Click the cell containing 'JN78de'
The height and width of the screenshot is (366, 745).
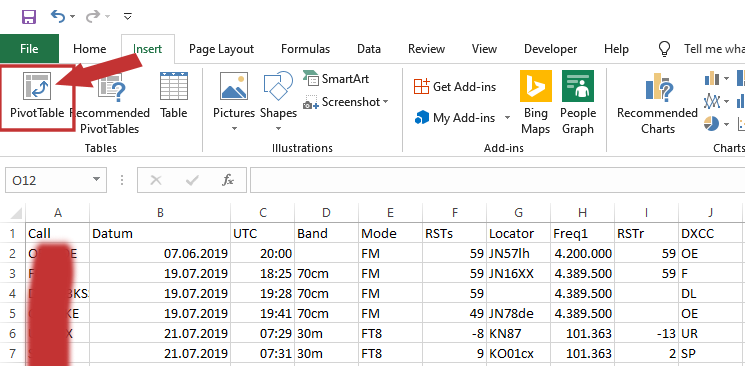coord(519,314)
